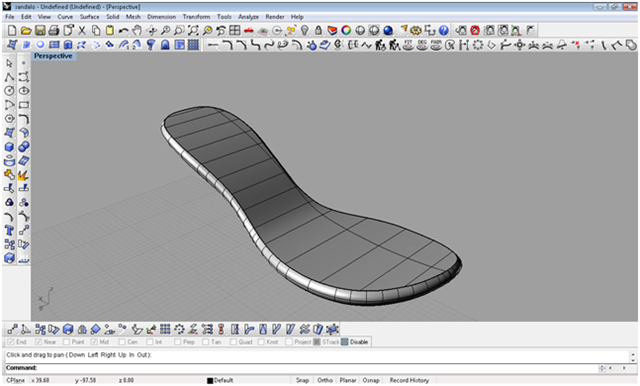This screenshot has height=386, width=640.
Task: Select the Box solid tool
Action: [9, 146]
